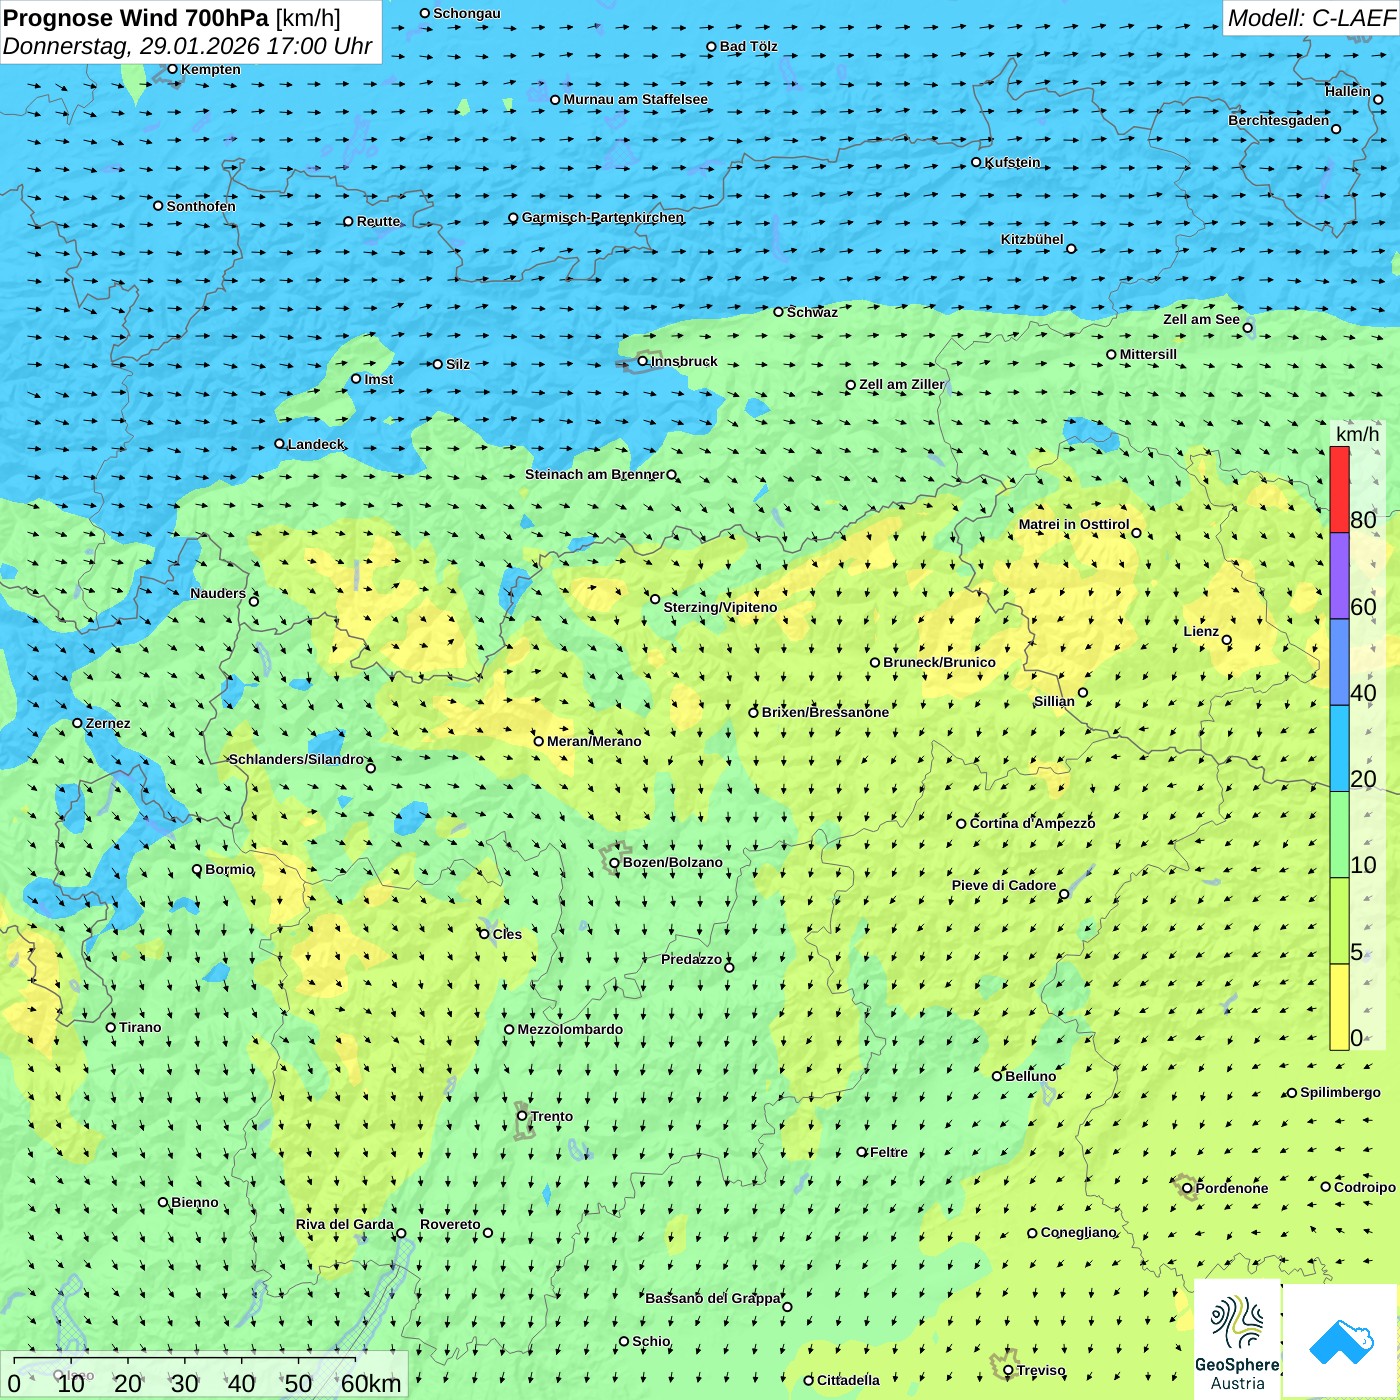Select the Sonthofen city label
The image size is (1400, 1400).
pyautogui.click(x=201, y=206)
